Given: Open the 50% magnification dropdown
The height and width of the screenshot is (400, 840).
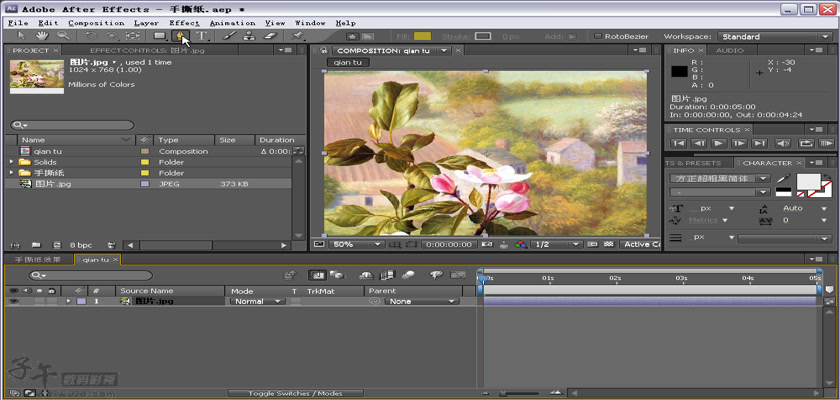Looking at the screenshot, I should pos(357,245).
